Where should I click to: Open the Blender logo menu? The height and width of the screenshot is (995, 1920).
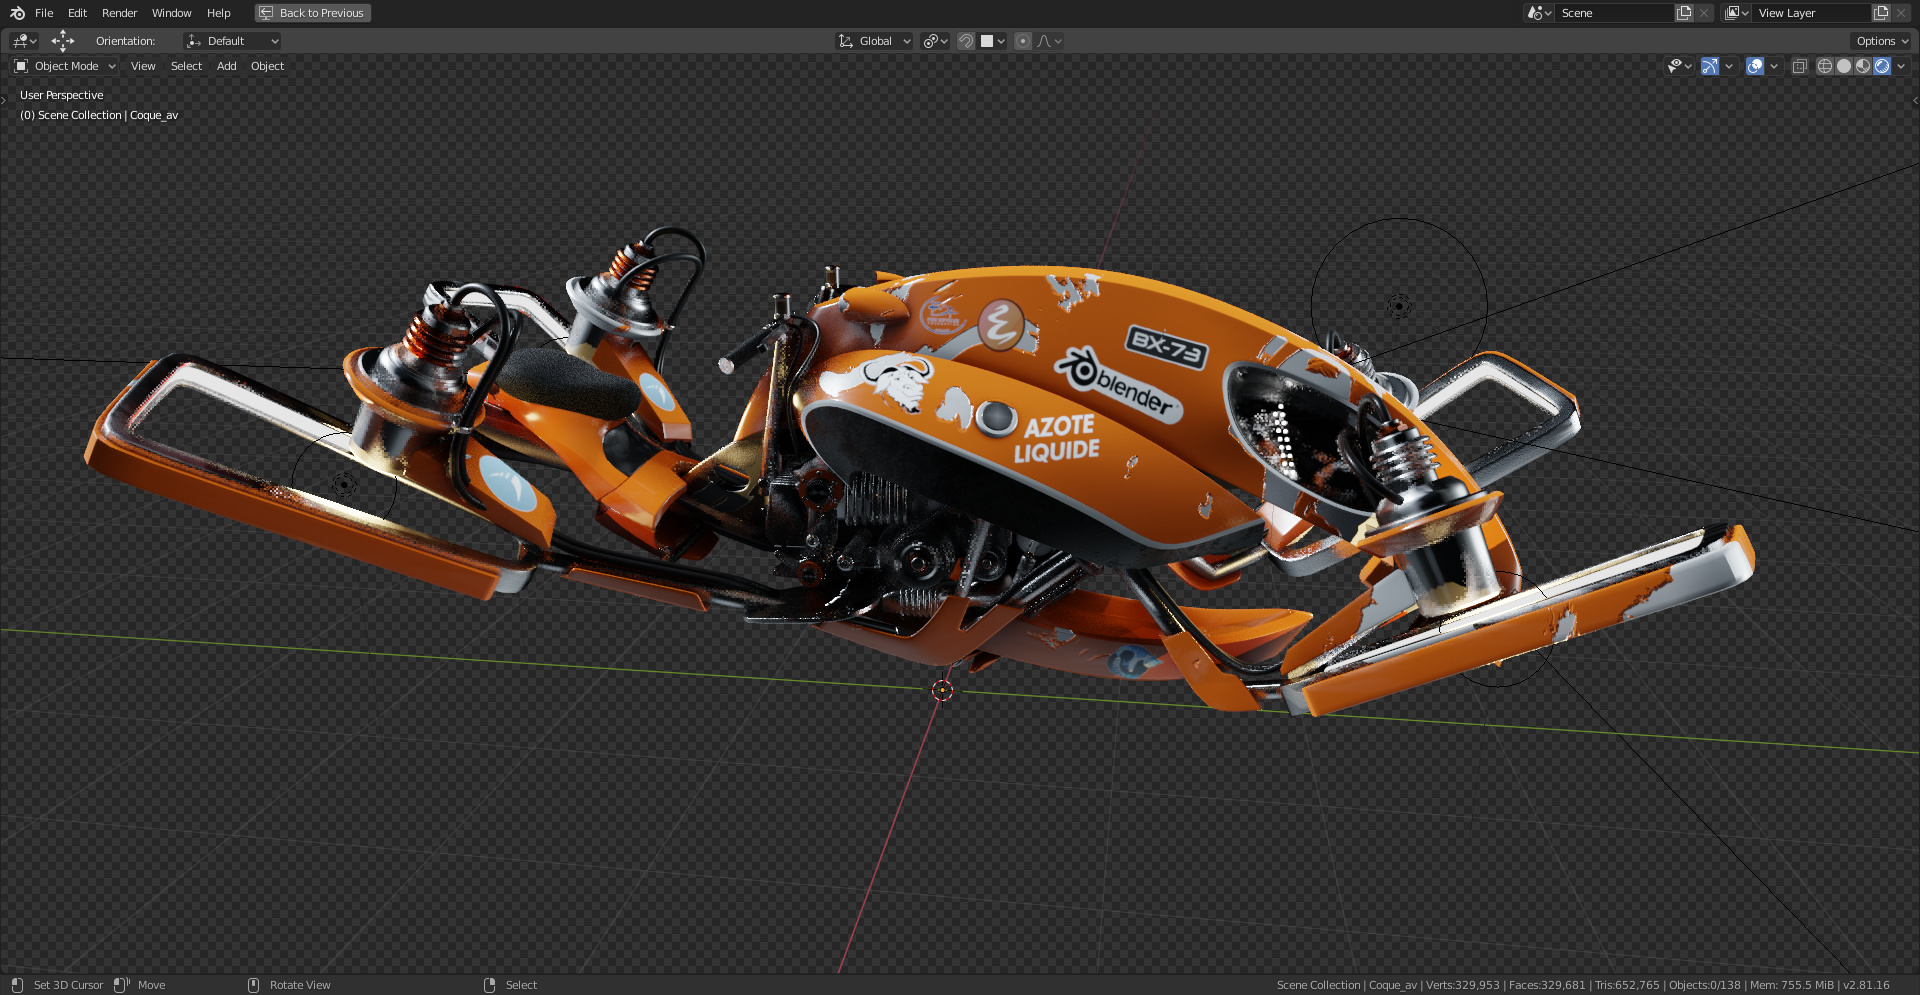[x=17, y=13]
